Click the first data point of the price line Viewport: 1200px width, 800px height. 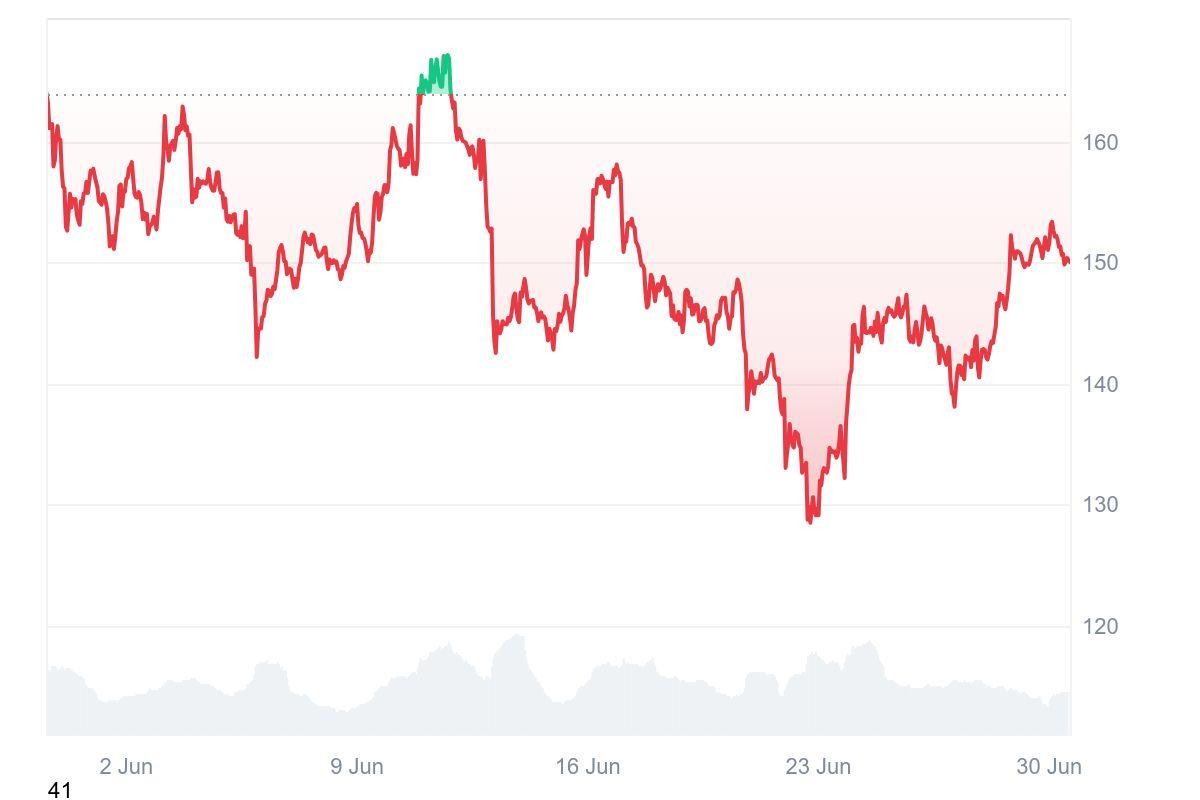(x=48, y=97)
